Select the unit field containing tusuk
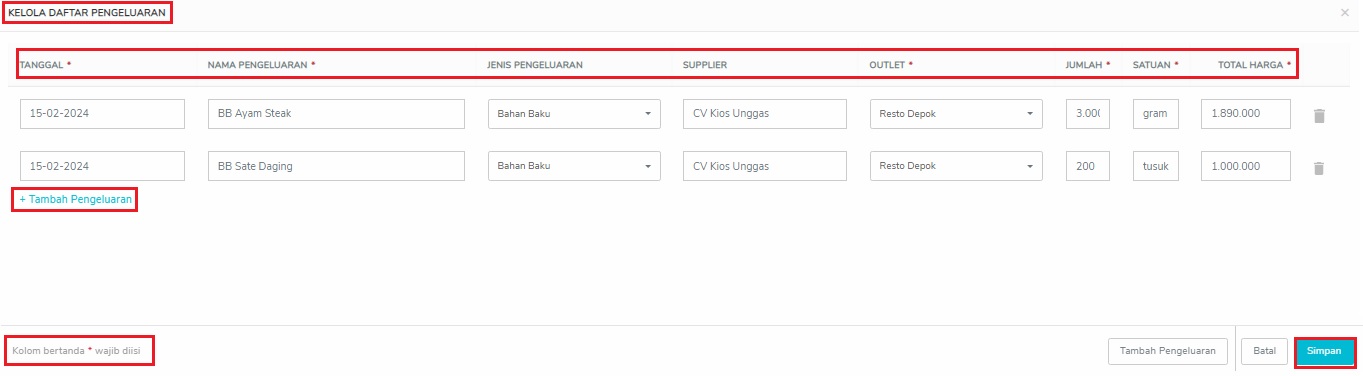 click(1156, 166)
